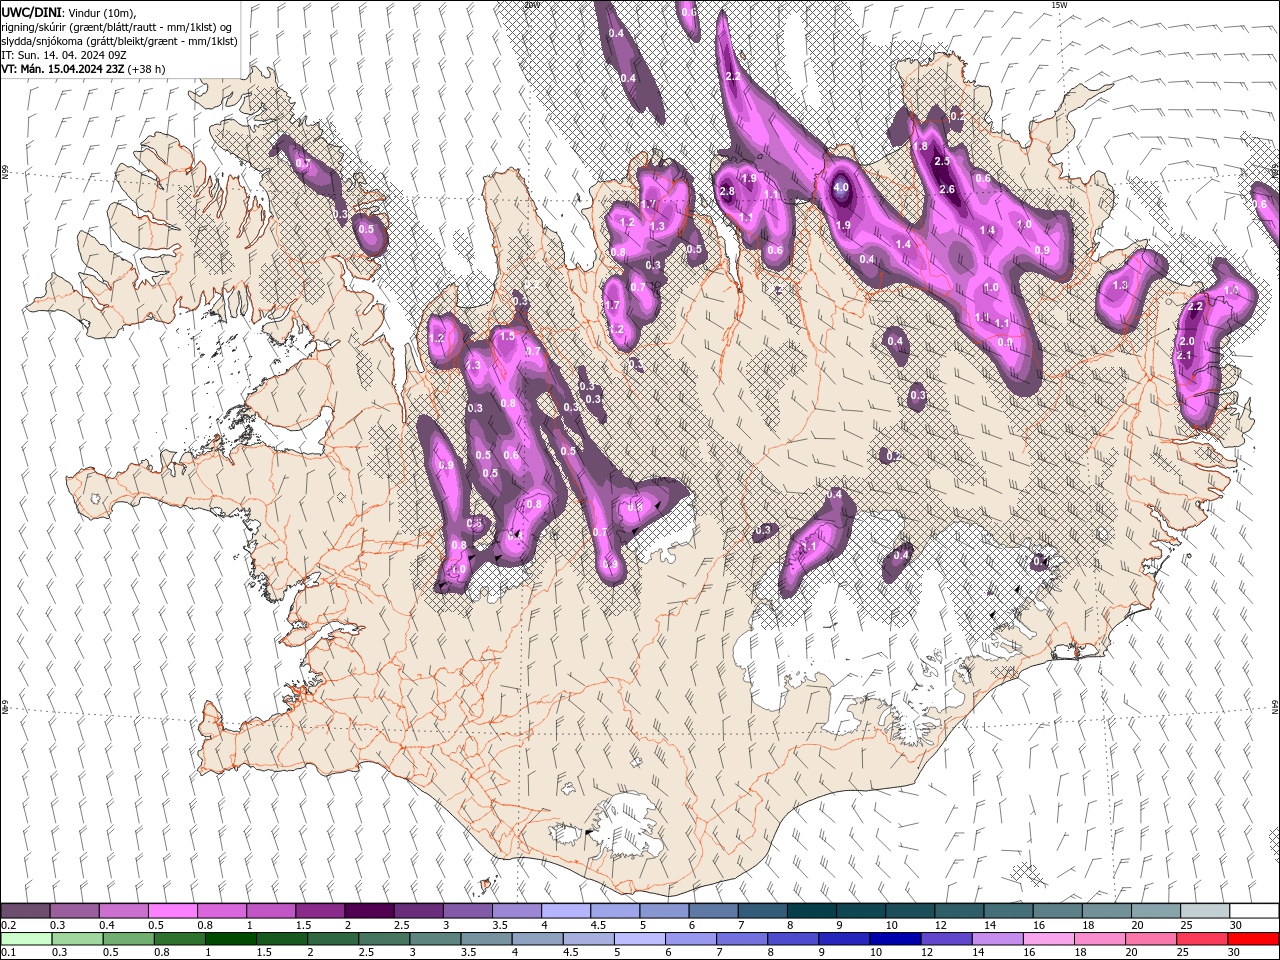Select top legend swatch between 0.5 and 0.8
The width and height of the screenshot is (1280, 960).
click(172, 911)
